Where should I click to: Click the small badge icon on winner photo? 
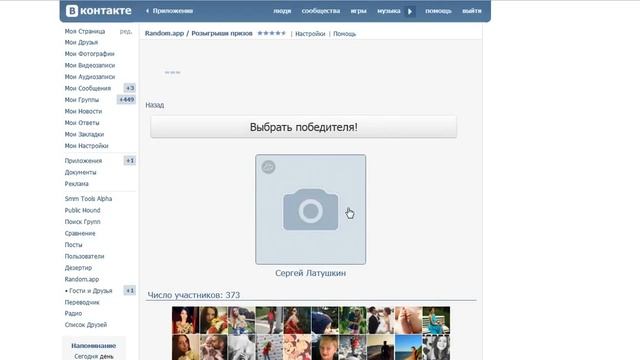268,167
